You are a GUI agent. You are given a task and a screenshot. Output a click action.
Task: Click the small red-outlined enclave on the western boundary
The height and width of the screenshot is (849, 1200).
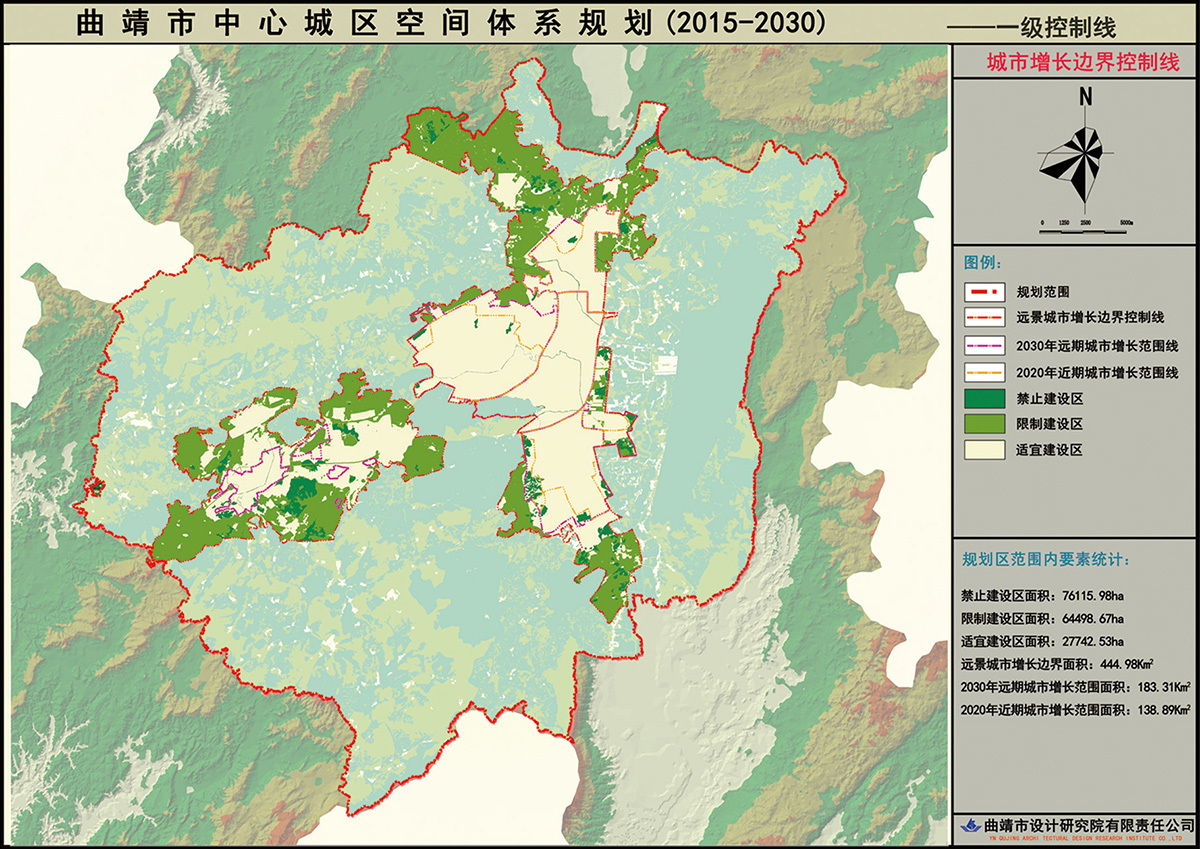coord(95,488)
